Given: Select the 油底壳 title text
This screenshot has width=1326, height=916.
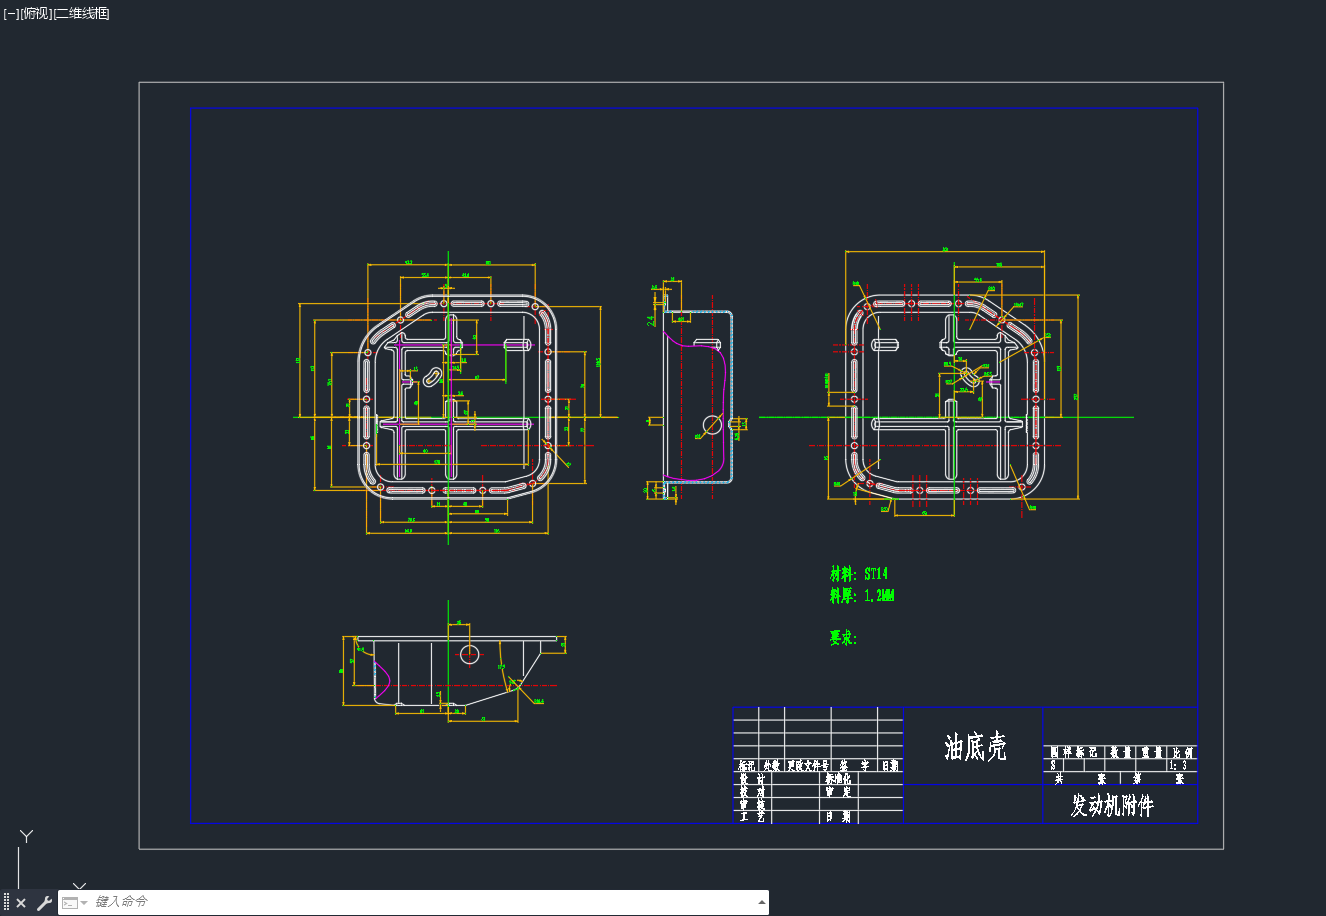Looking at the screenshot, I should pyautogui.click(x=975, y=746).
